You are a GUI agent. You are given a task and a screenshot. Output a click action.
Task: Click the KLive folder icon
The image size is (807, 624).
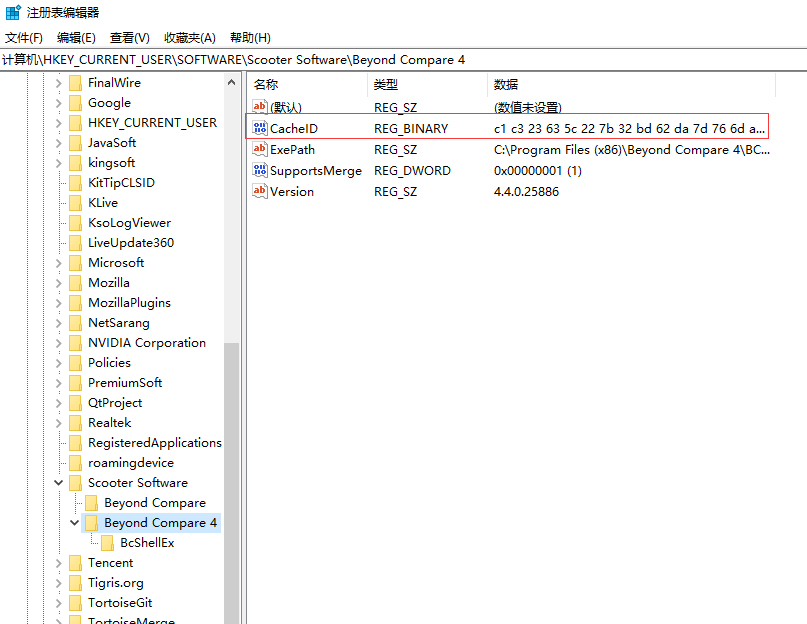point(75,203)
